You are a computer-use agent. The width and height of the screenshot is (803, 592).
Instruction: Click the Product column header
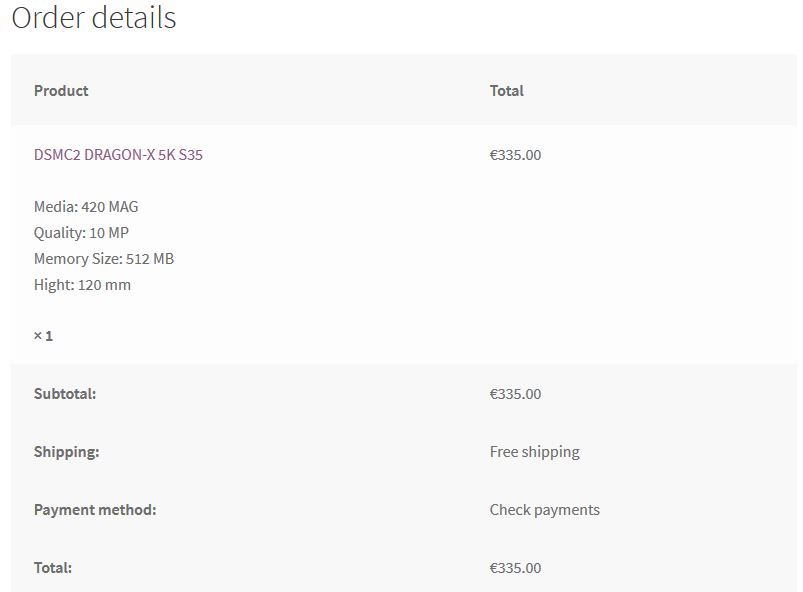(61, 91)
